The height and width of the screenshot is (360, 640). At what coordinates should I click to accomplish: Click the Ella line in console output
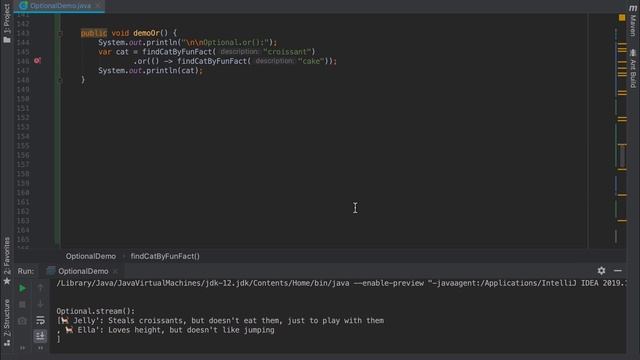coord(166,330)
